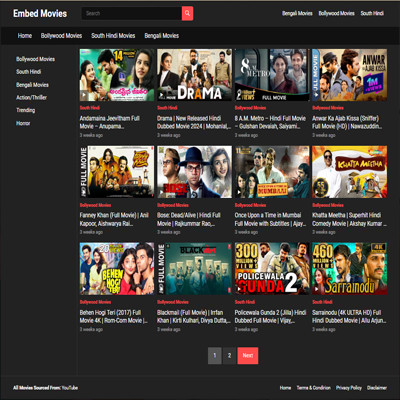Image resolution: width=400 pixels, height=400 pixels.
Task: Click play icon on Sarrainodu thumbnail
Action: coord(316,289)
